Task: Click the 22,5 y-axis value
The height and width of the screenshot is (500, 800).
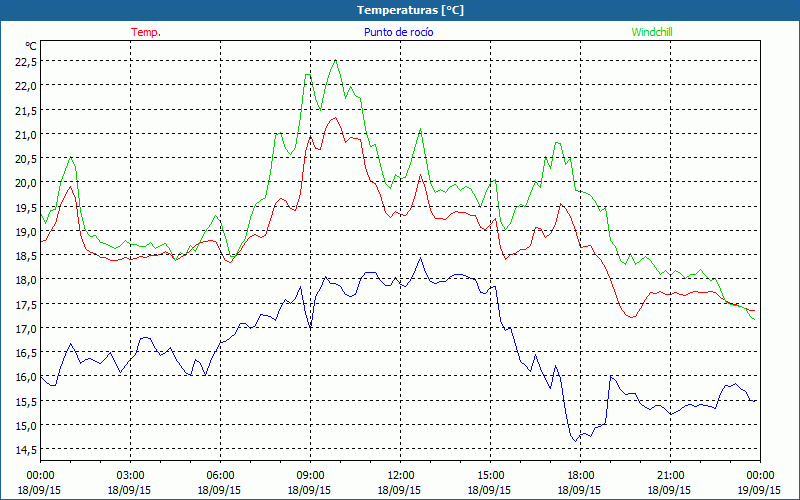Action: pos(26,62)
